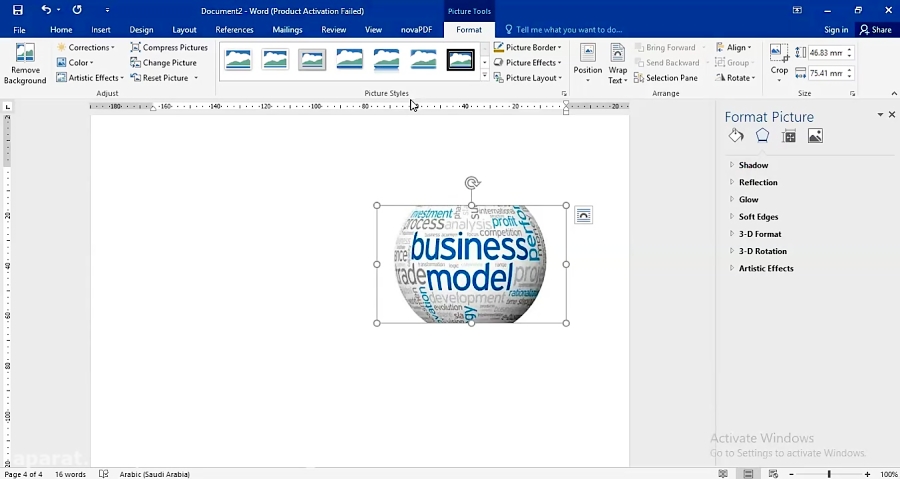Open Corrections dropdown
Screen dimensions: 900x479
86,47
